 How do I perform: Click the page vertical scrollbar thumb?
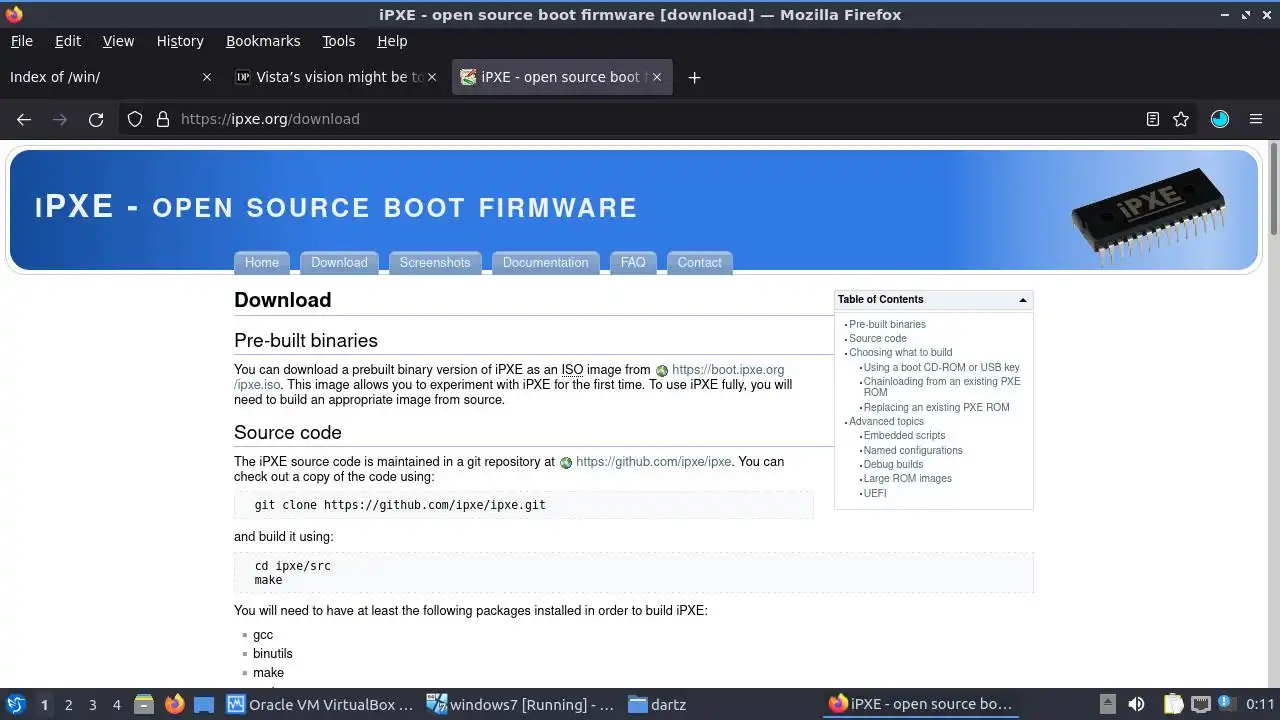tap(1273, 190)
